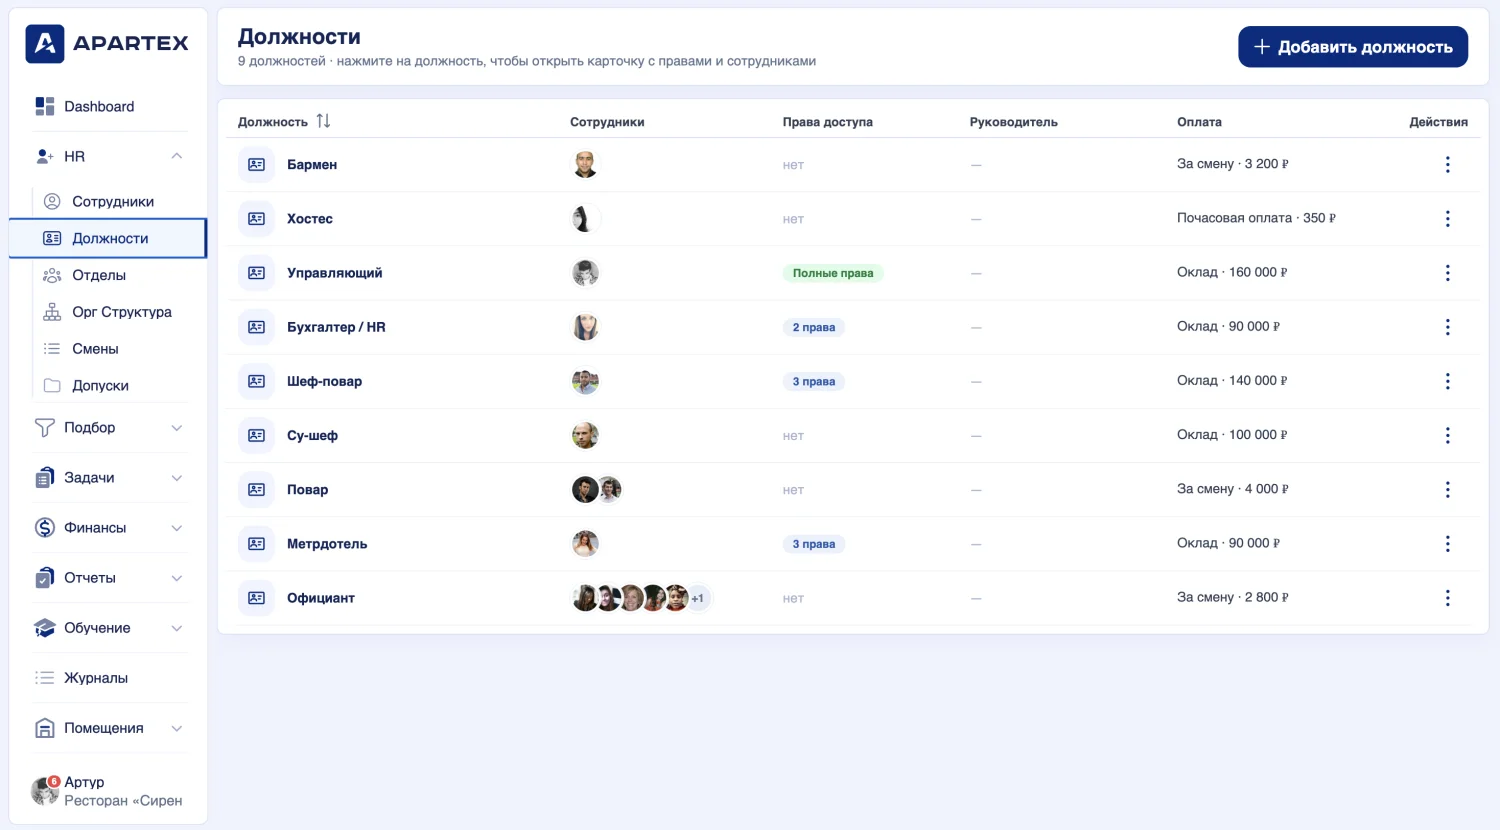The image size is (1500, 830).
Task: Open the Допуски page
Action: point(100,386)
